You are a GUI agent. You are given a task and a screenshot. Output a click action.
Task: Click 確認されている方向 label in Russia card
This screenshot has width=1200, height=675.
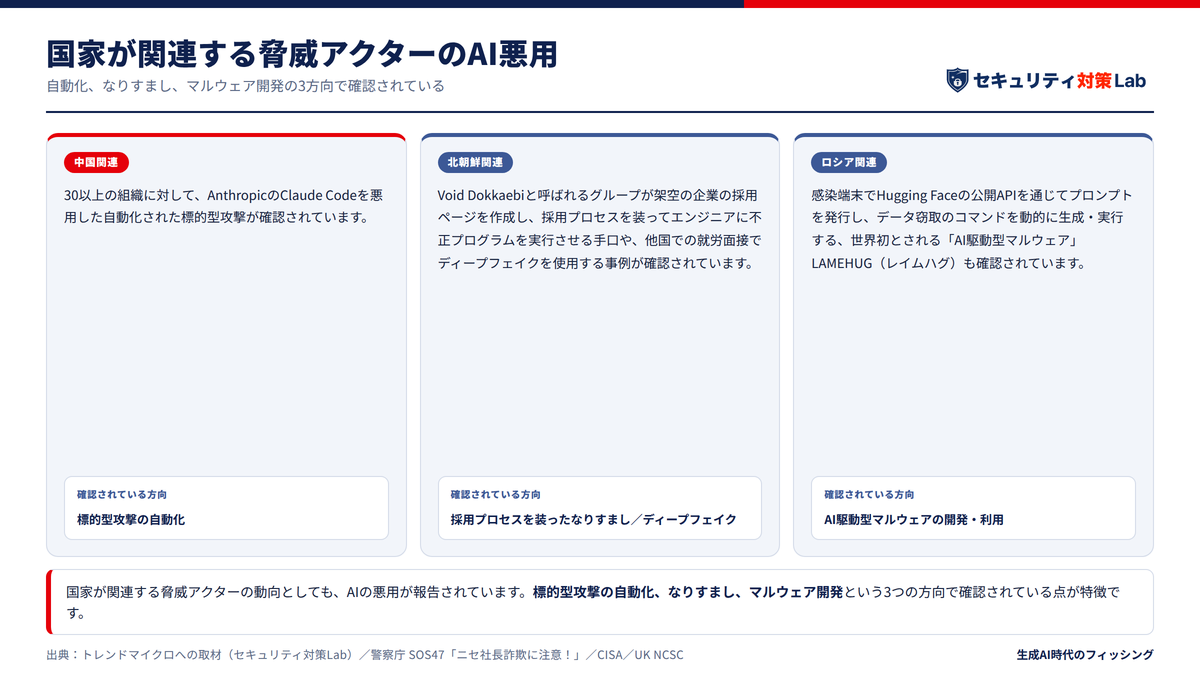869,495
